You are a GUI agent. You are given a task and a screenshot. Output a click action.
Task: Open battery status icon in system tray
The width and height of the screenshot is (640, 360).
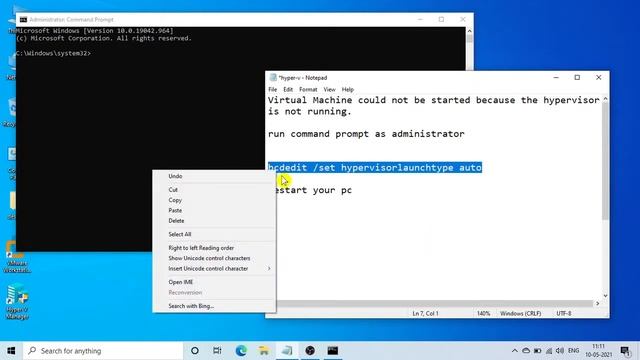(x=538, y=351)
